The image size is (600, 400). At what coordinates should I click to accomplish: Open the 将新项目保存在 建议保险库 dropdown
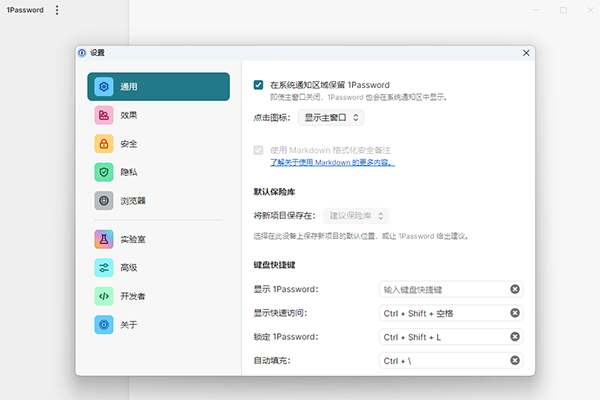[x=356, y=216]
